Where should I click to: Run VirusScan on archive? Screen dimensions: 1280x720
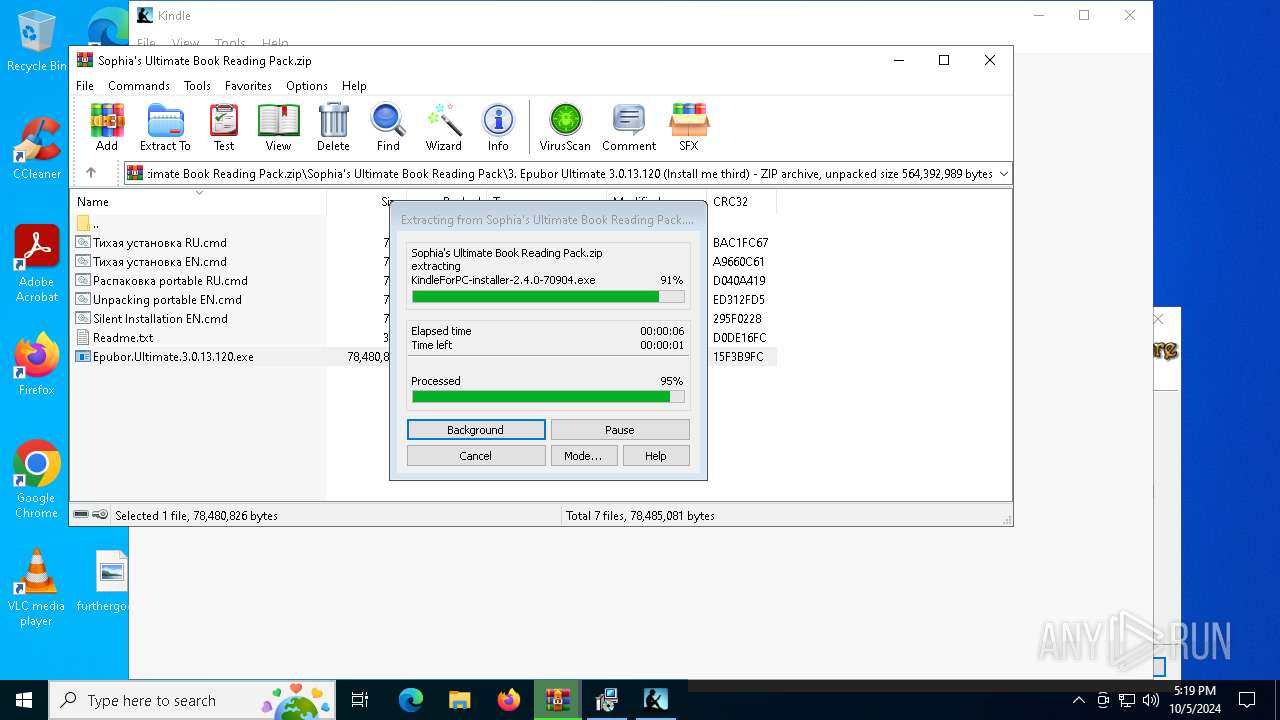(565, 127)
